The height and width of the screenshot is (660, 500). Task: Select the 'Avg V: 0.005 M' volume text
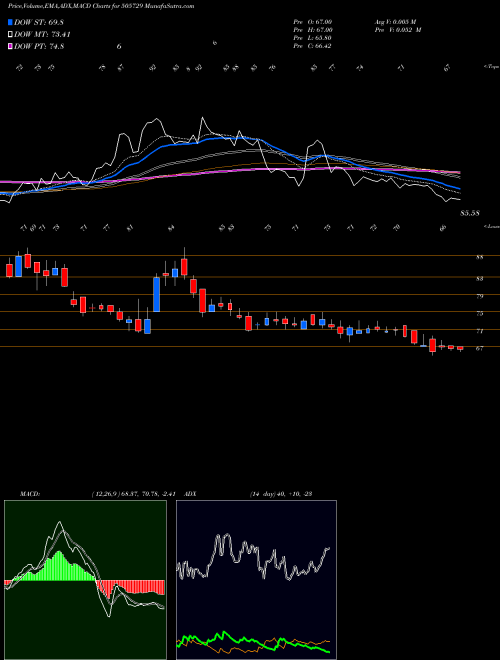(395, 22)
